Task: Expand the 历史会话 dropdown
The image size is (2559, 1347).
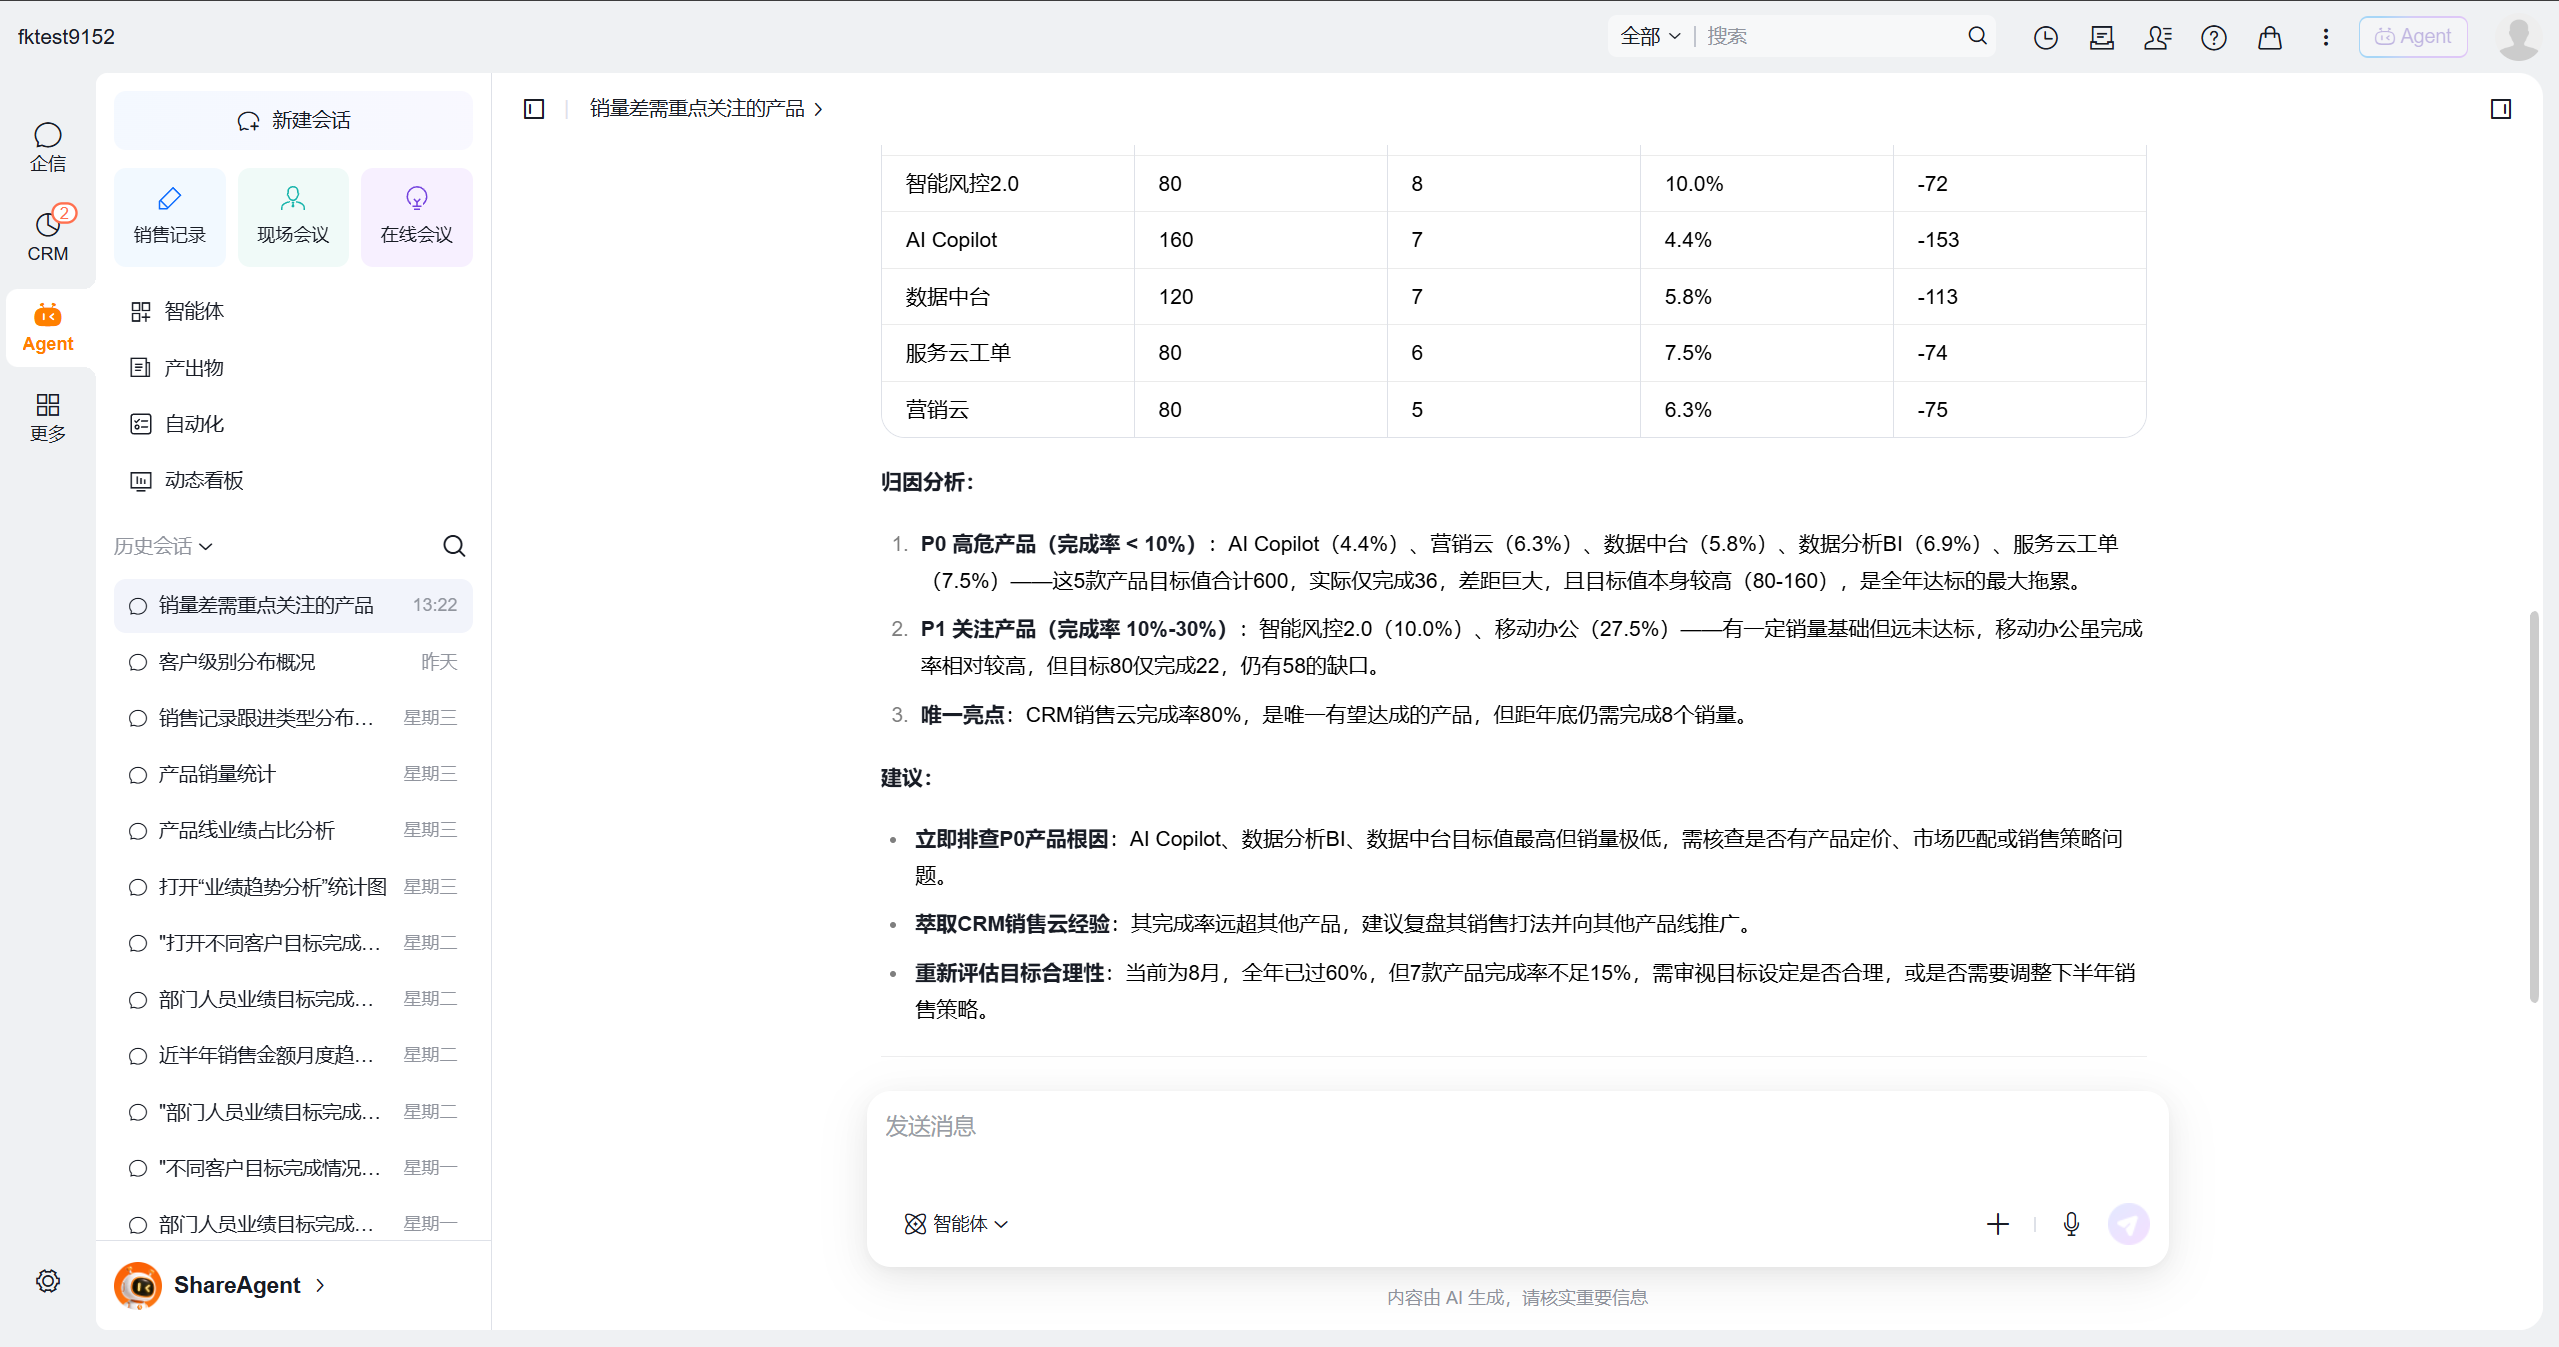Action: [x=163, y=546]
